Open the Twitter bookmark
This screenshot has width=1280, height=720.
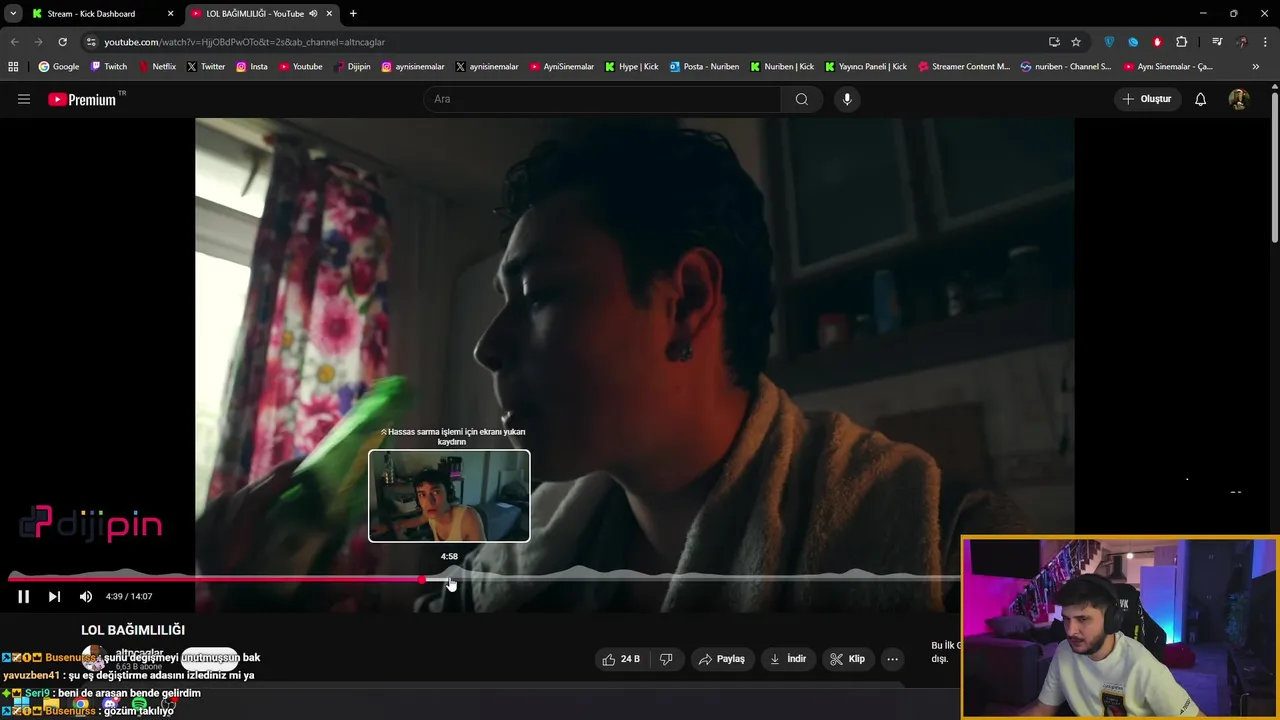click(x=206, y=67)
